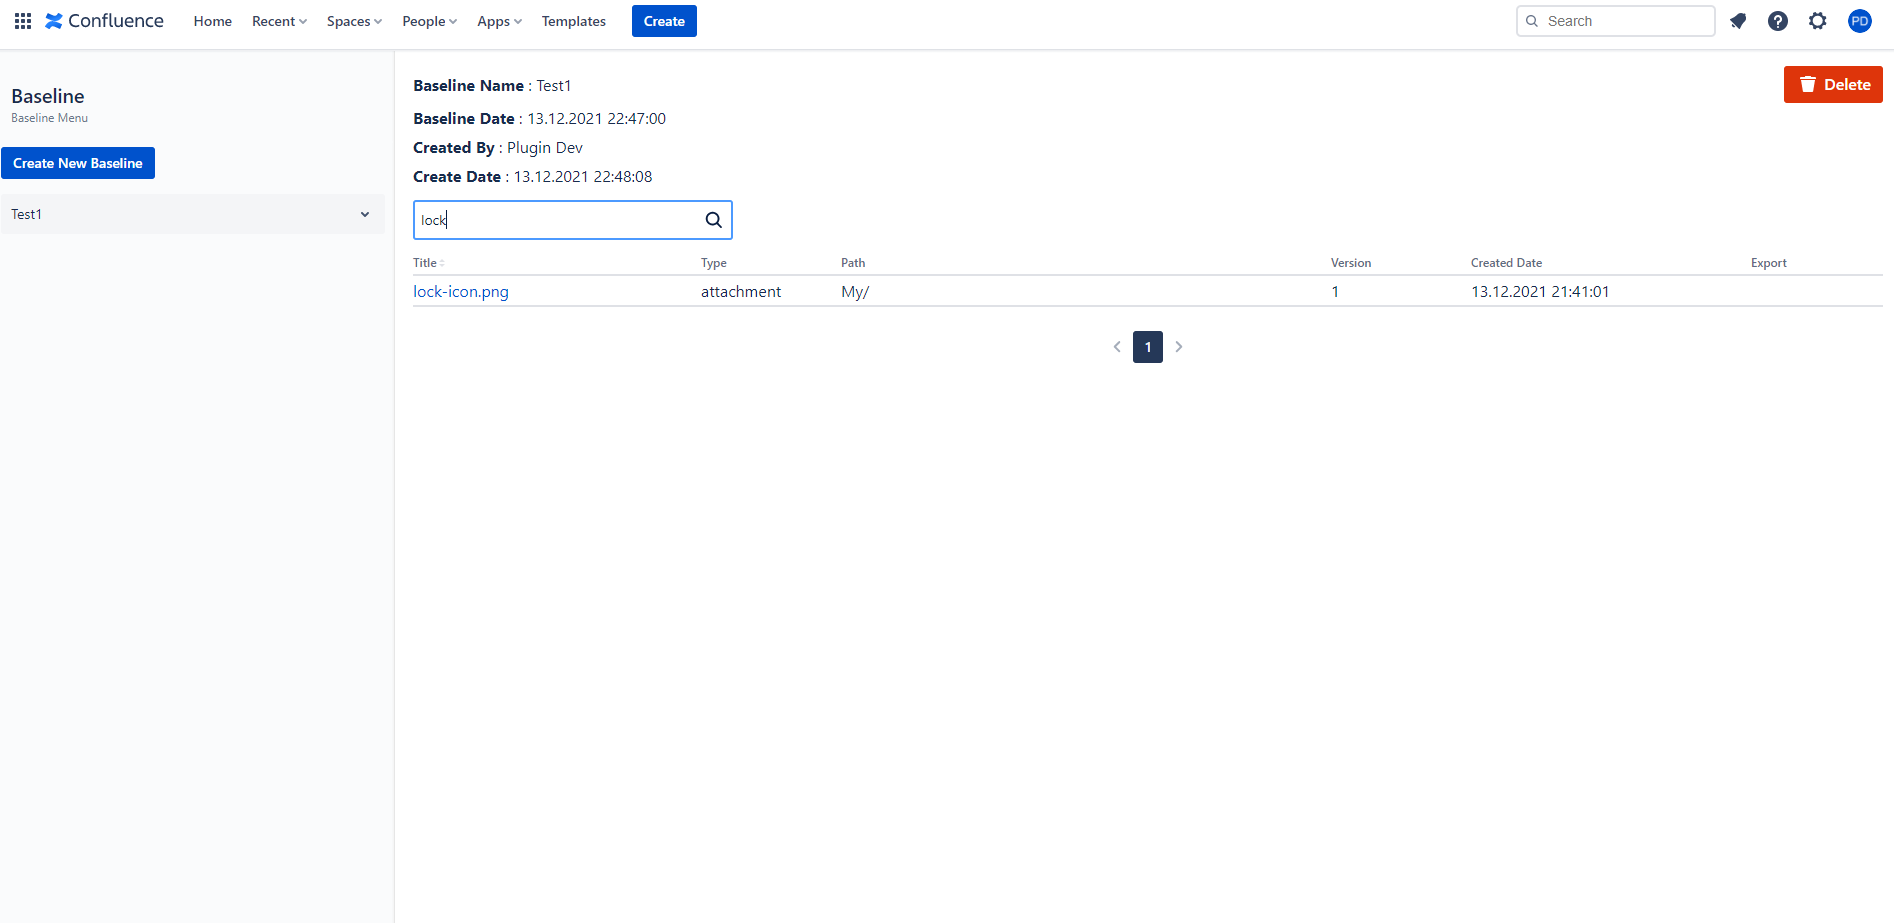Viewport: 1894px width, 923px height.
Task: Go to the previous page arrow
Action: pos(1117,347)
